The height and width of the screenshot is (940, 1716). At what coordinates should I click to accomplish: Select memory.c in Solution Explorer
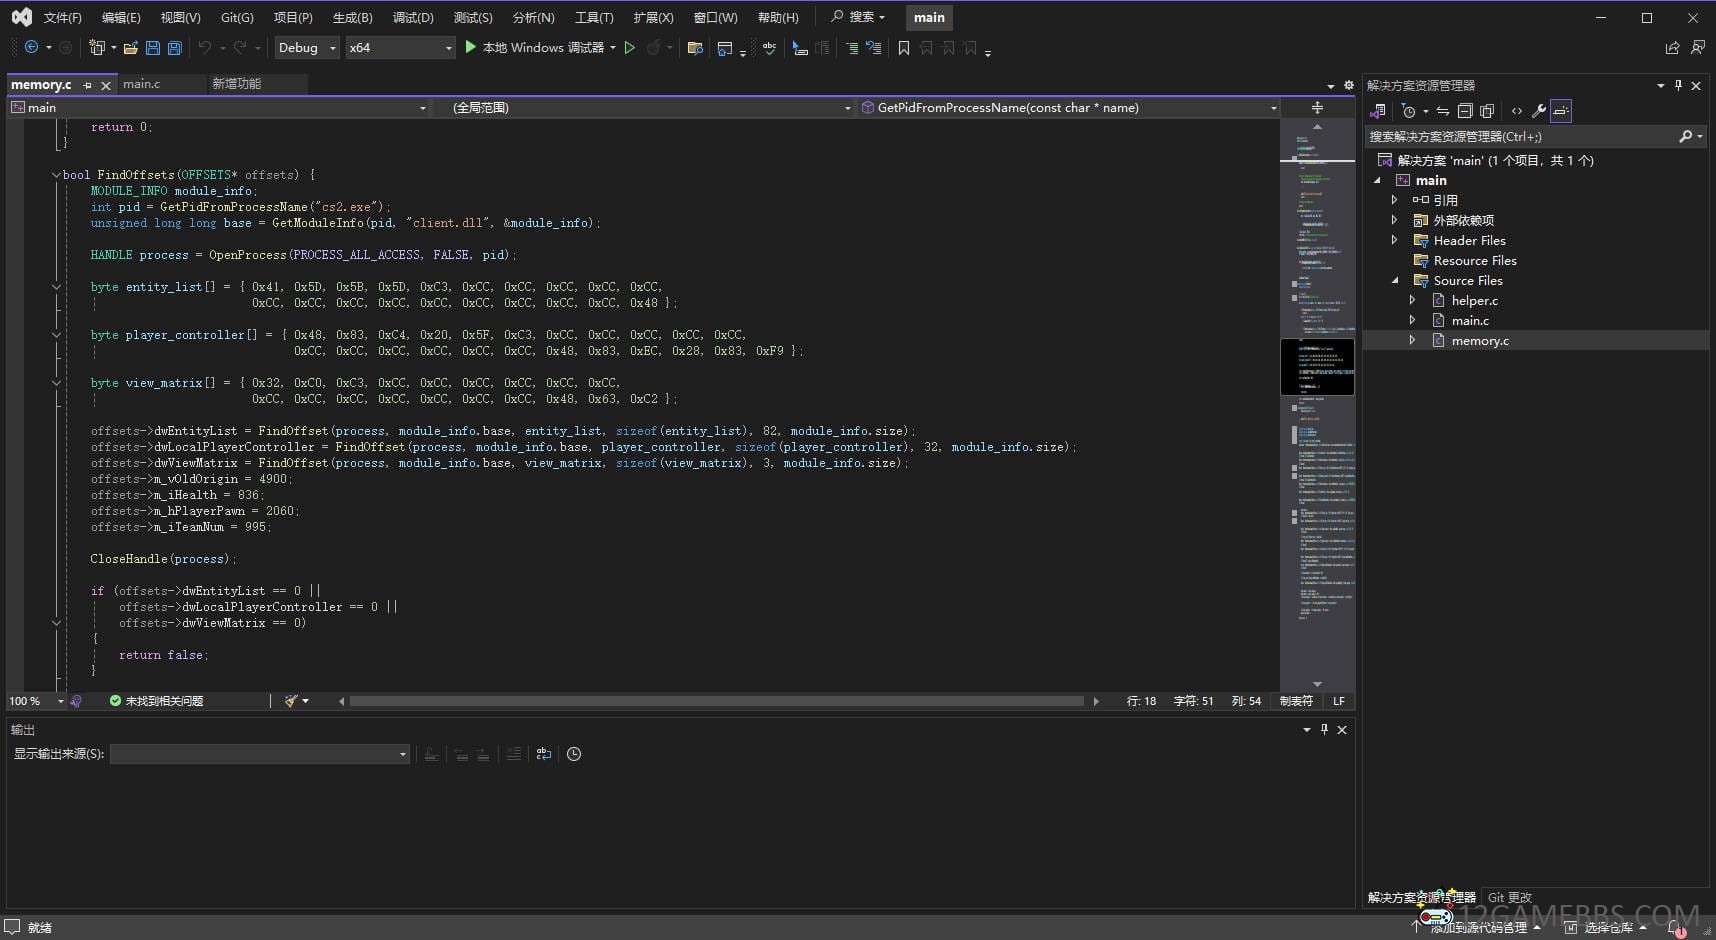tap(1480, 340)
